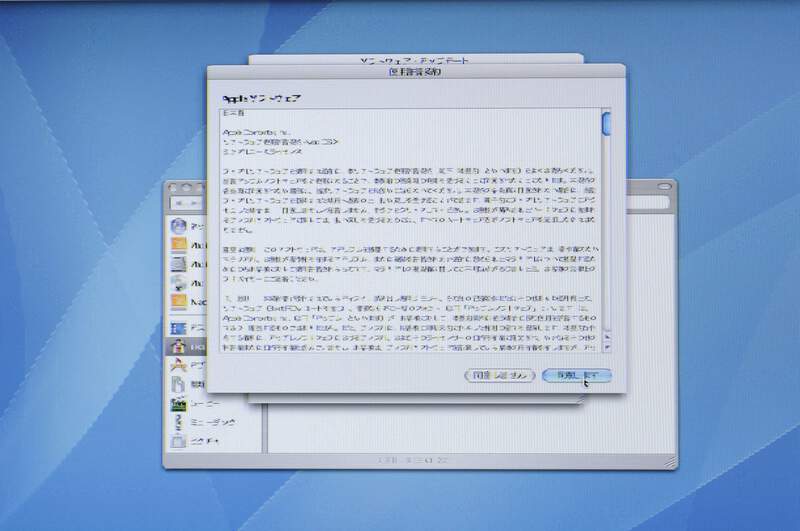800x531 pixels.
Task: Click the Network globe icon in Finder sidebar
Action: [179, 226]
